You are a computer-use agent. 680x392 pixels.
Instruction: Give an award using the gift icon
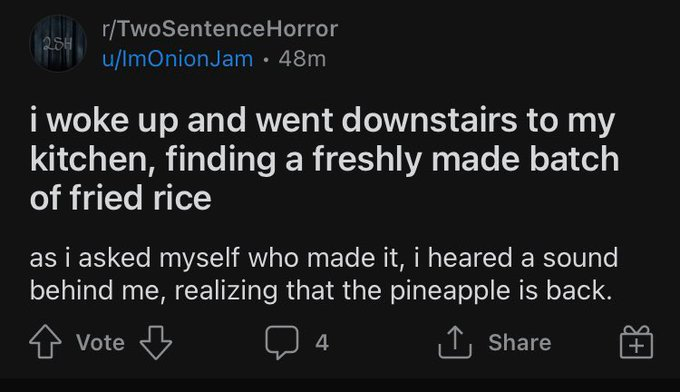[636, 342]
